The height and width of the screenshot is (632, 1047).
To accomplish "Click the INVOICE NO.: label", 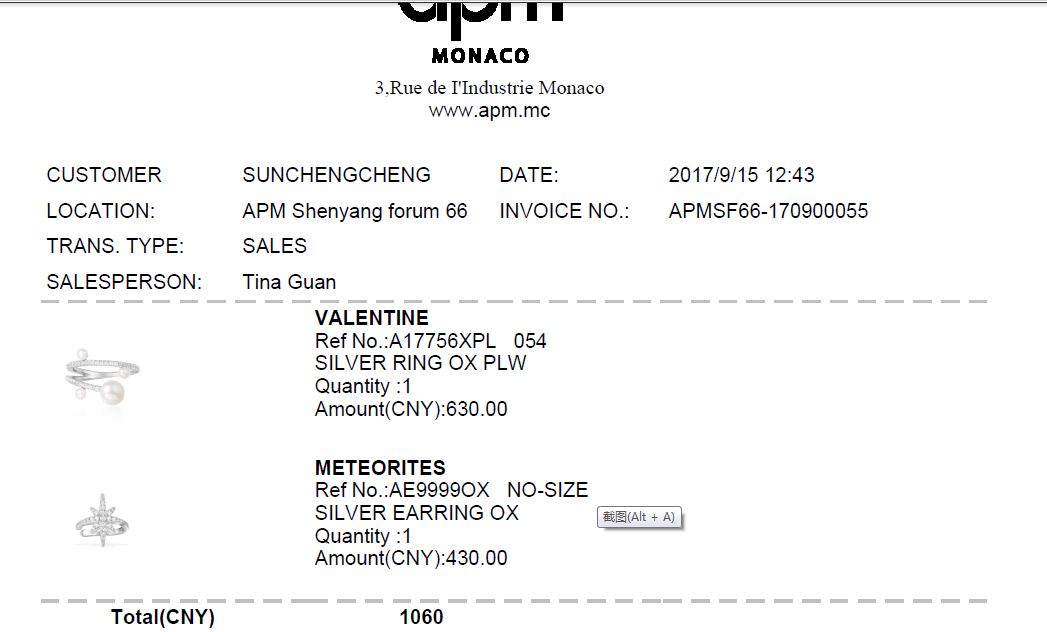I will [564, 211].
